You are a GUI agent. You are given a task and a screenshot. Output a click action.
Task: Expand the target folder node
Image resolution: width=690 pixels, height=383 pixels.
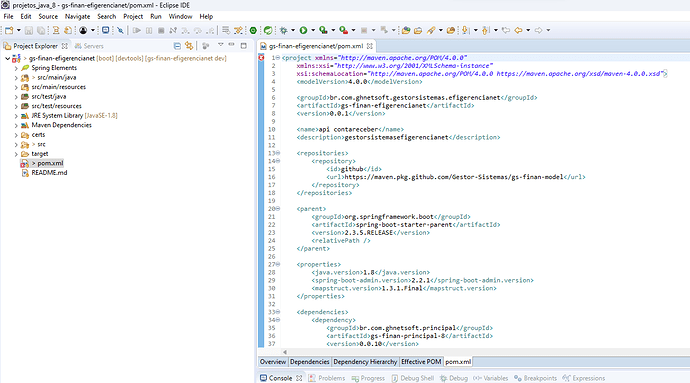pos(16,154)
